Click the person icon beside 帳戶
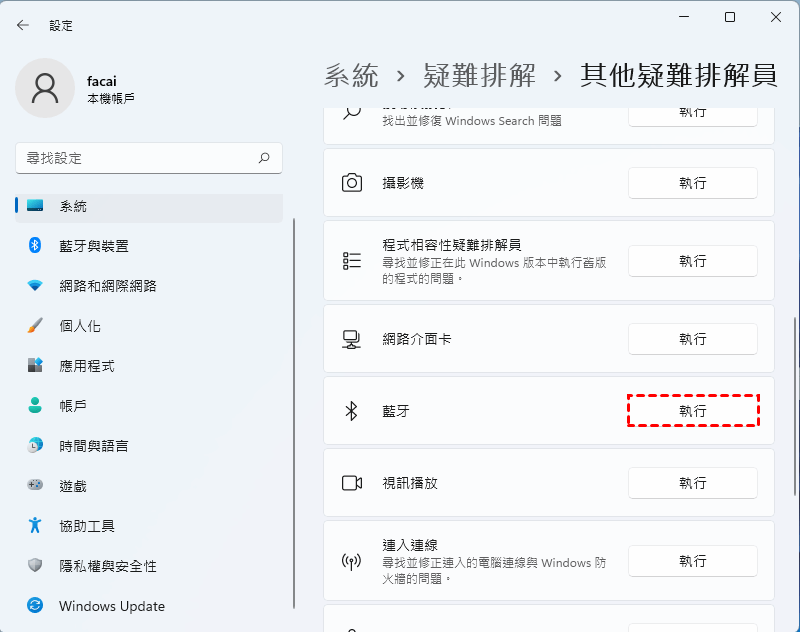This screenshot has height=632, width=800. click(35, 405)
